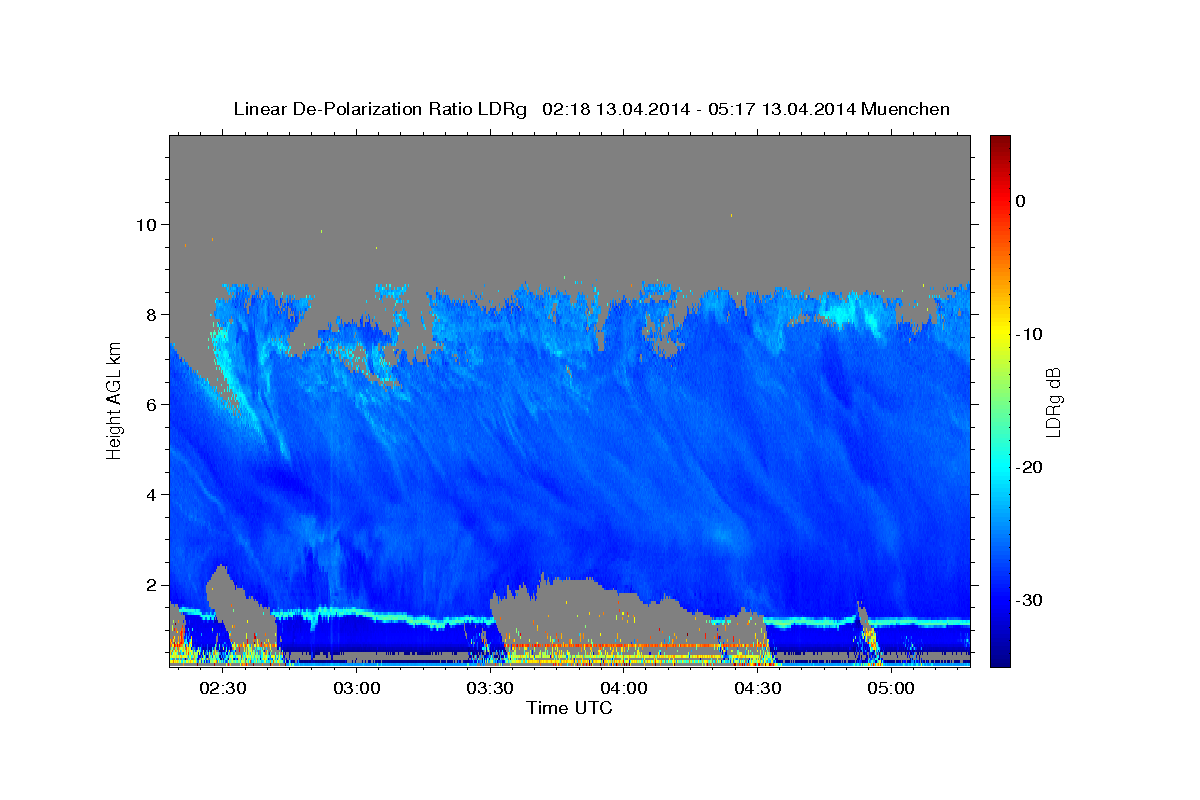Click the 02:30 time tick label
Viewport: 1200px width, 800px height.
(223, 689)
